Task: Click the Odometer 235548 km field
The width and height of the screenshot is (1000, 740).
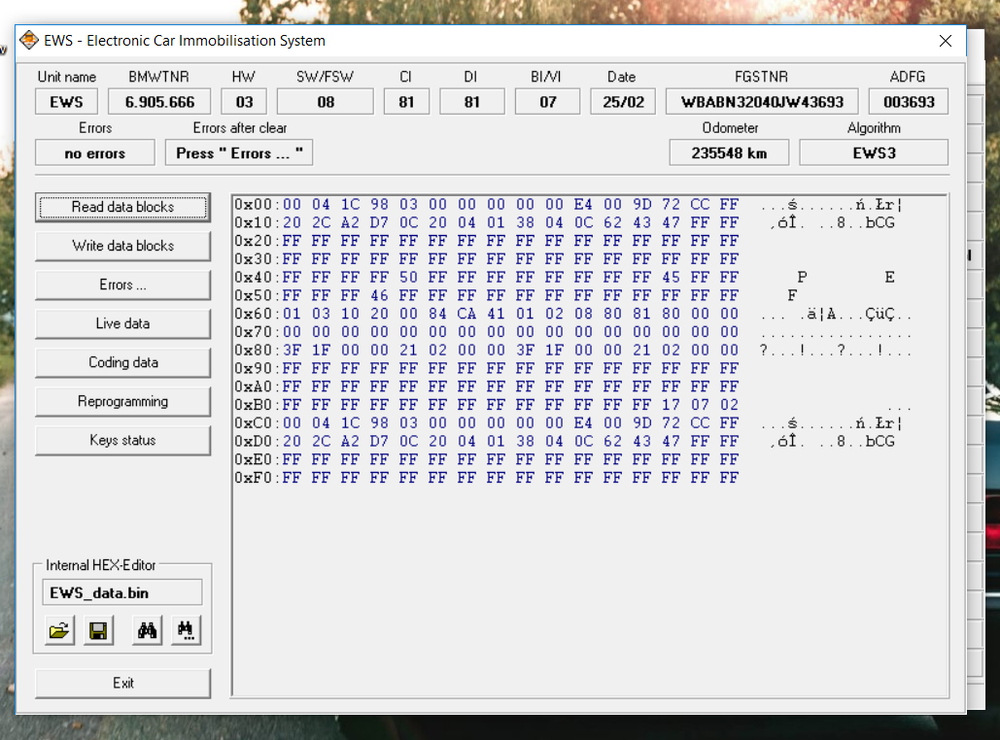Action: (x=729, y=153)
